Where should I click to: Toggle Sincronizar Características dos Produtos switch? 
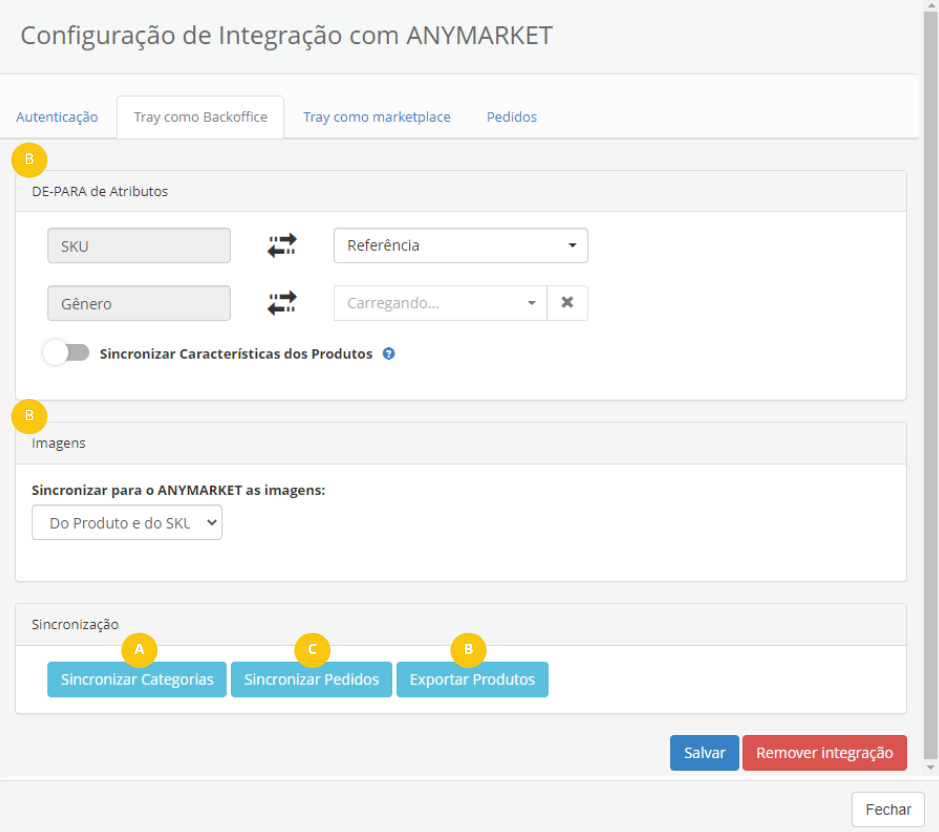[x=66, y=353]
